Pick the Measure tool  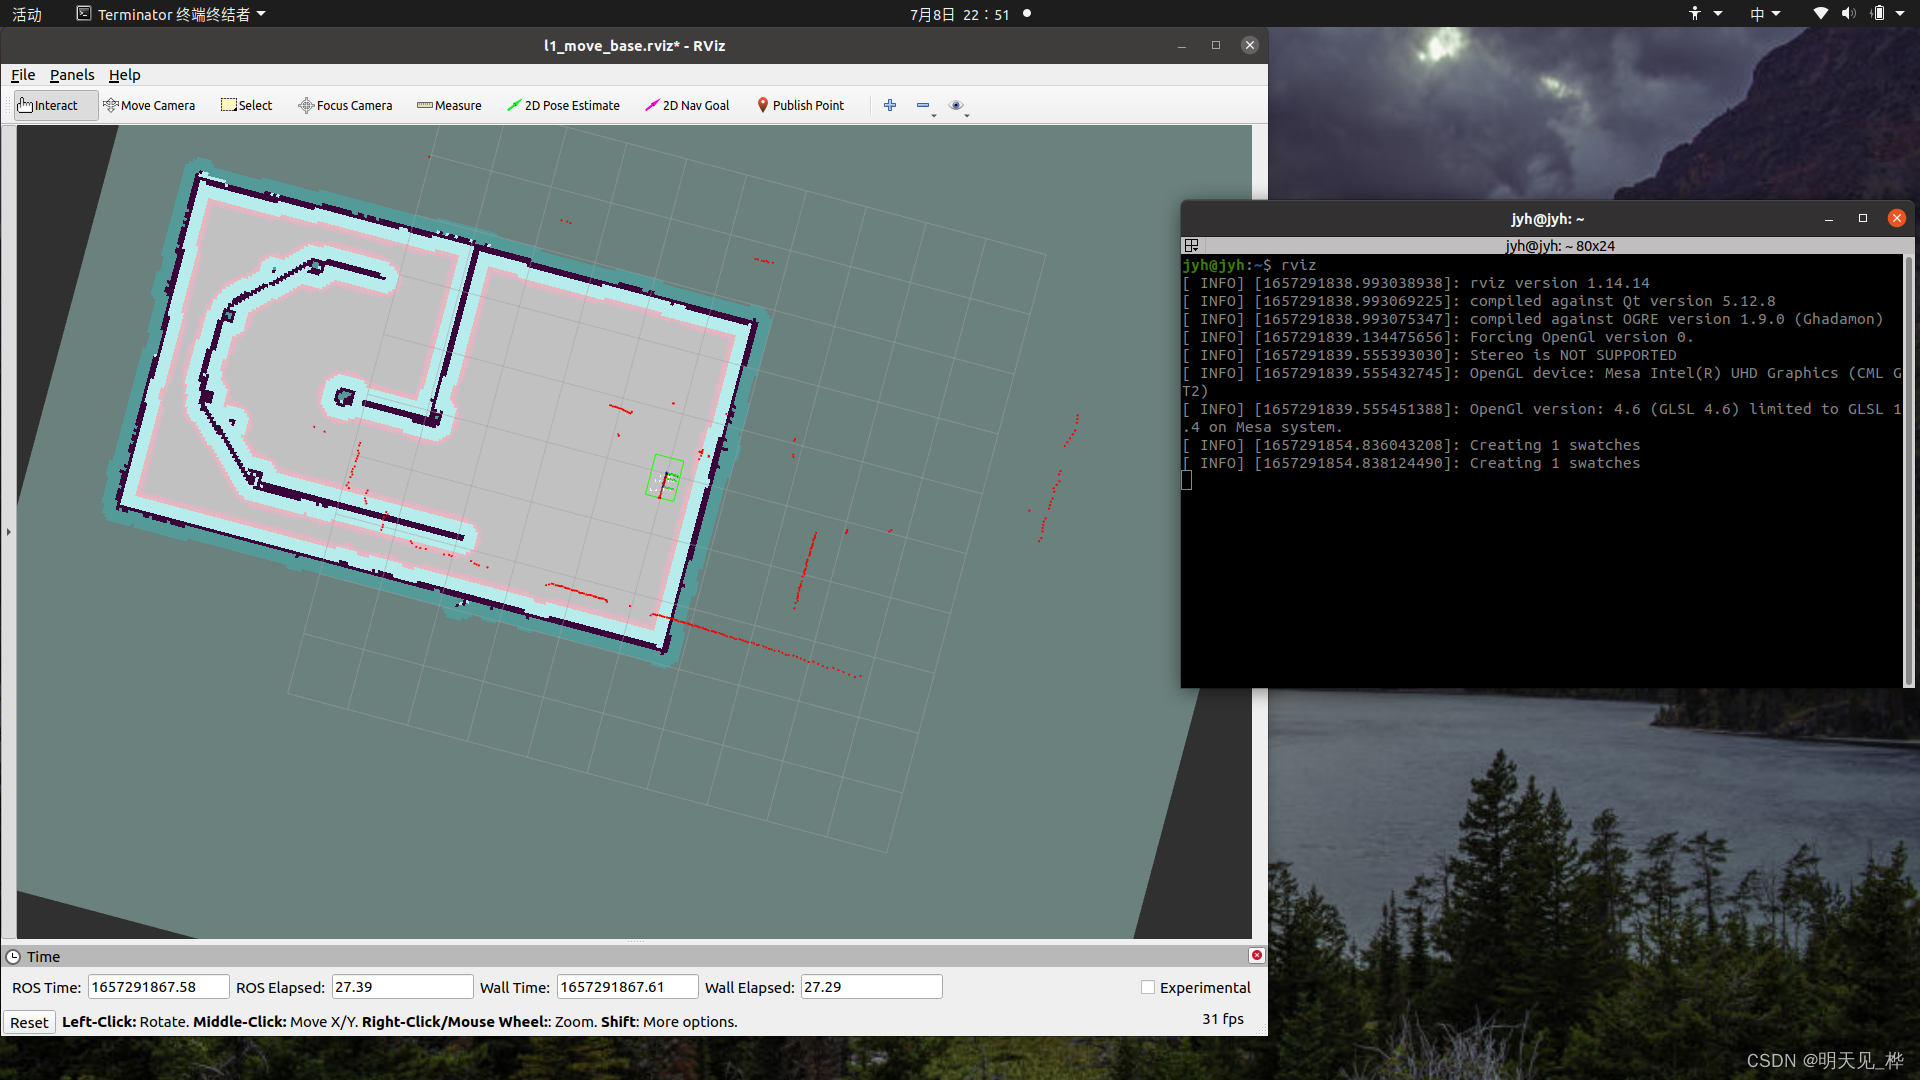tap(449, 105)
